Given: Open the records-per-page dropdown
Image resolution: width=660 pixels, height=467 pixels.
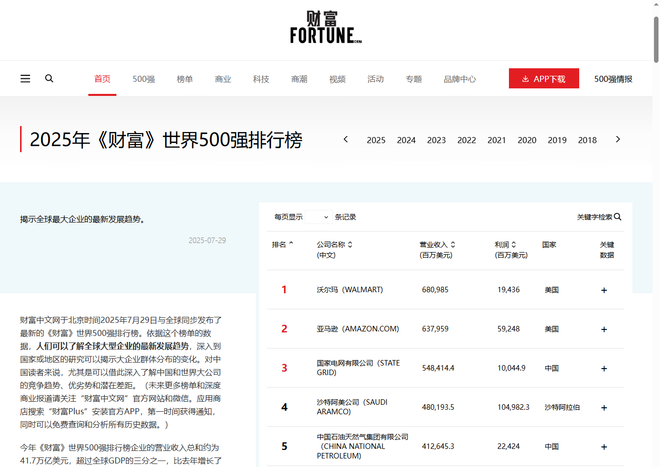Looking at the screenshot, I should click(318, 217).
